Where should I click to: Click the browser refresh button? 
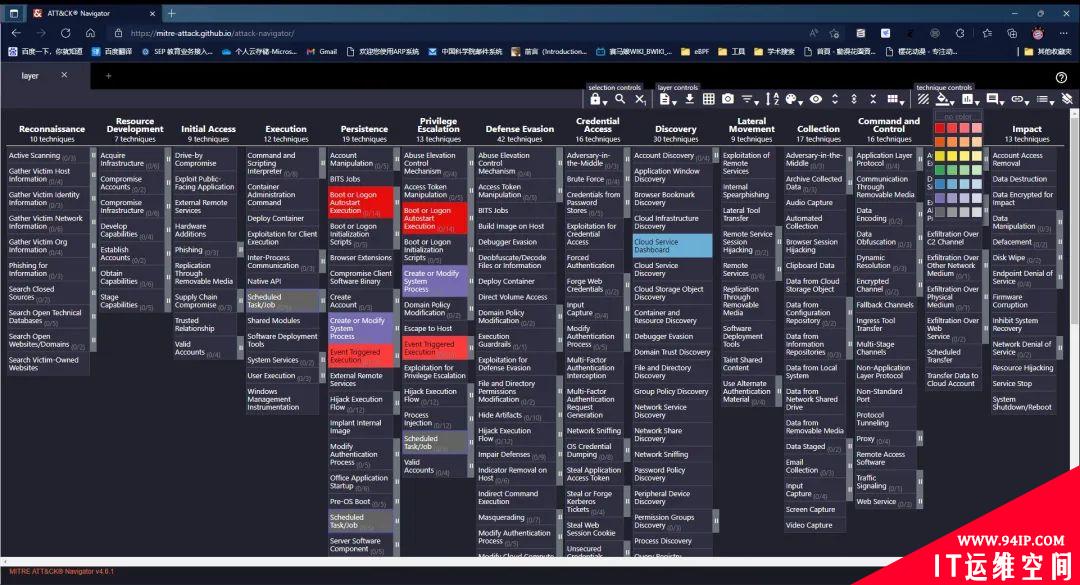[x=65, y=33]
